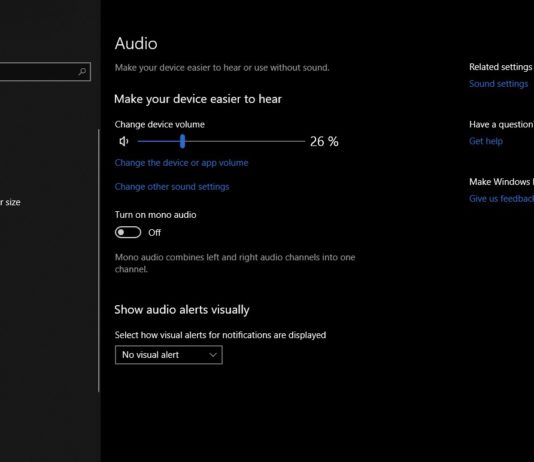Click the 26 % volume value
The height and width of the screenshot is (462, 534).
(x=324, y=142)
